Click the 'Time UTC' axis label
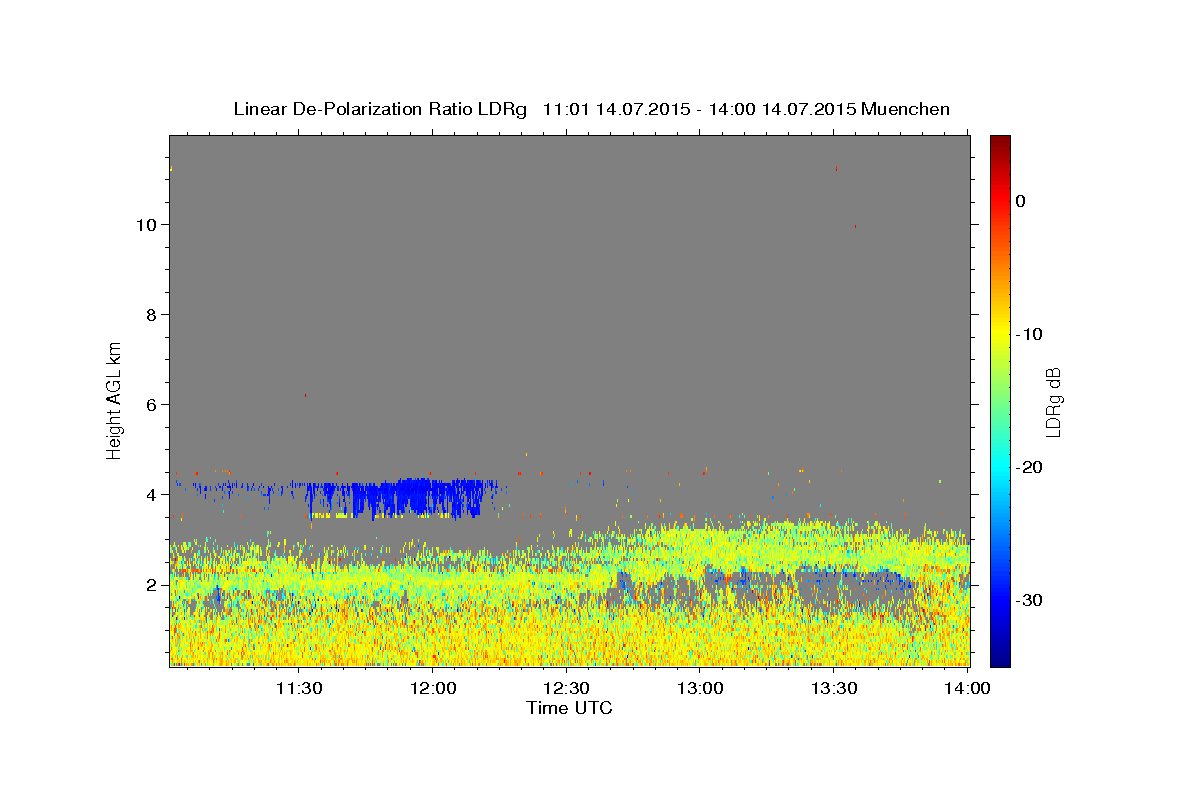Screen dimensions: 1200x800 tap(569, 708)
